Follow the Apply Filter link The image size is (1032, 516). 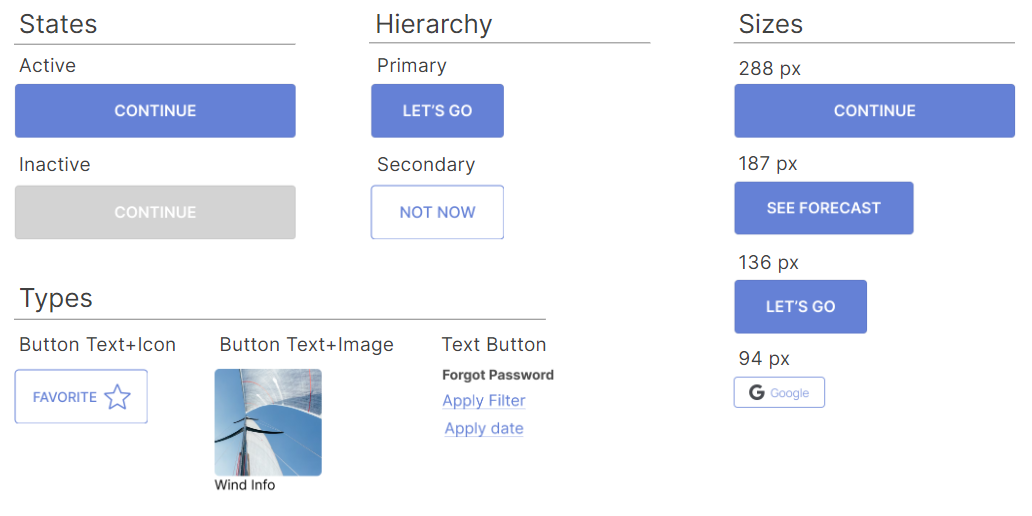tap(484, 401)
